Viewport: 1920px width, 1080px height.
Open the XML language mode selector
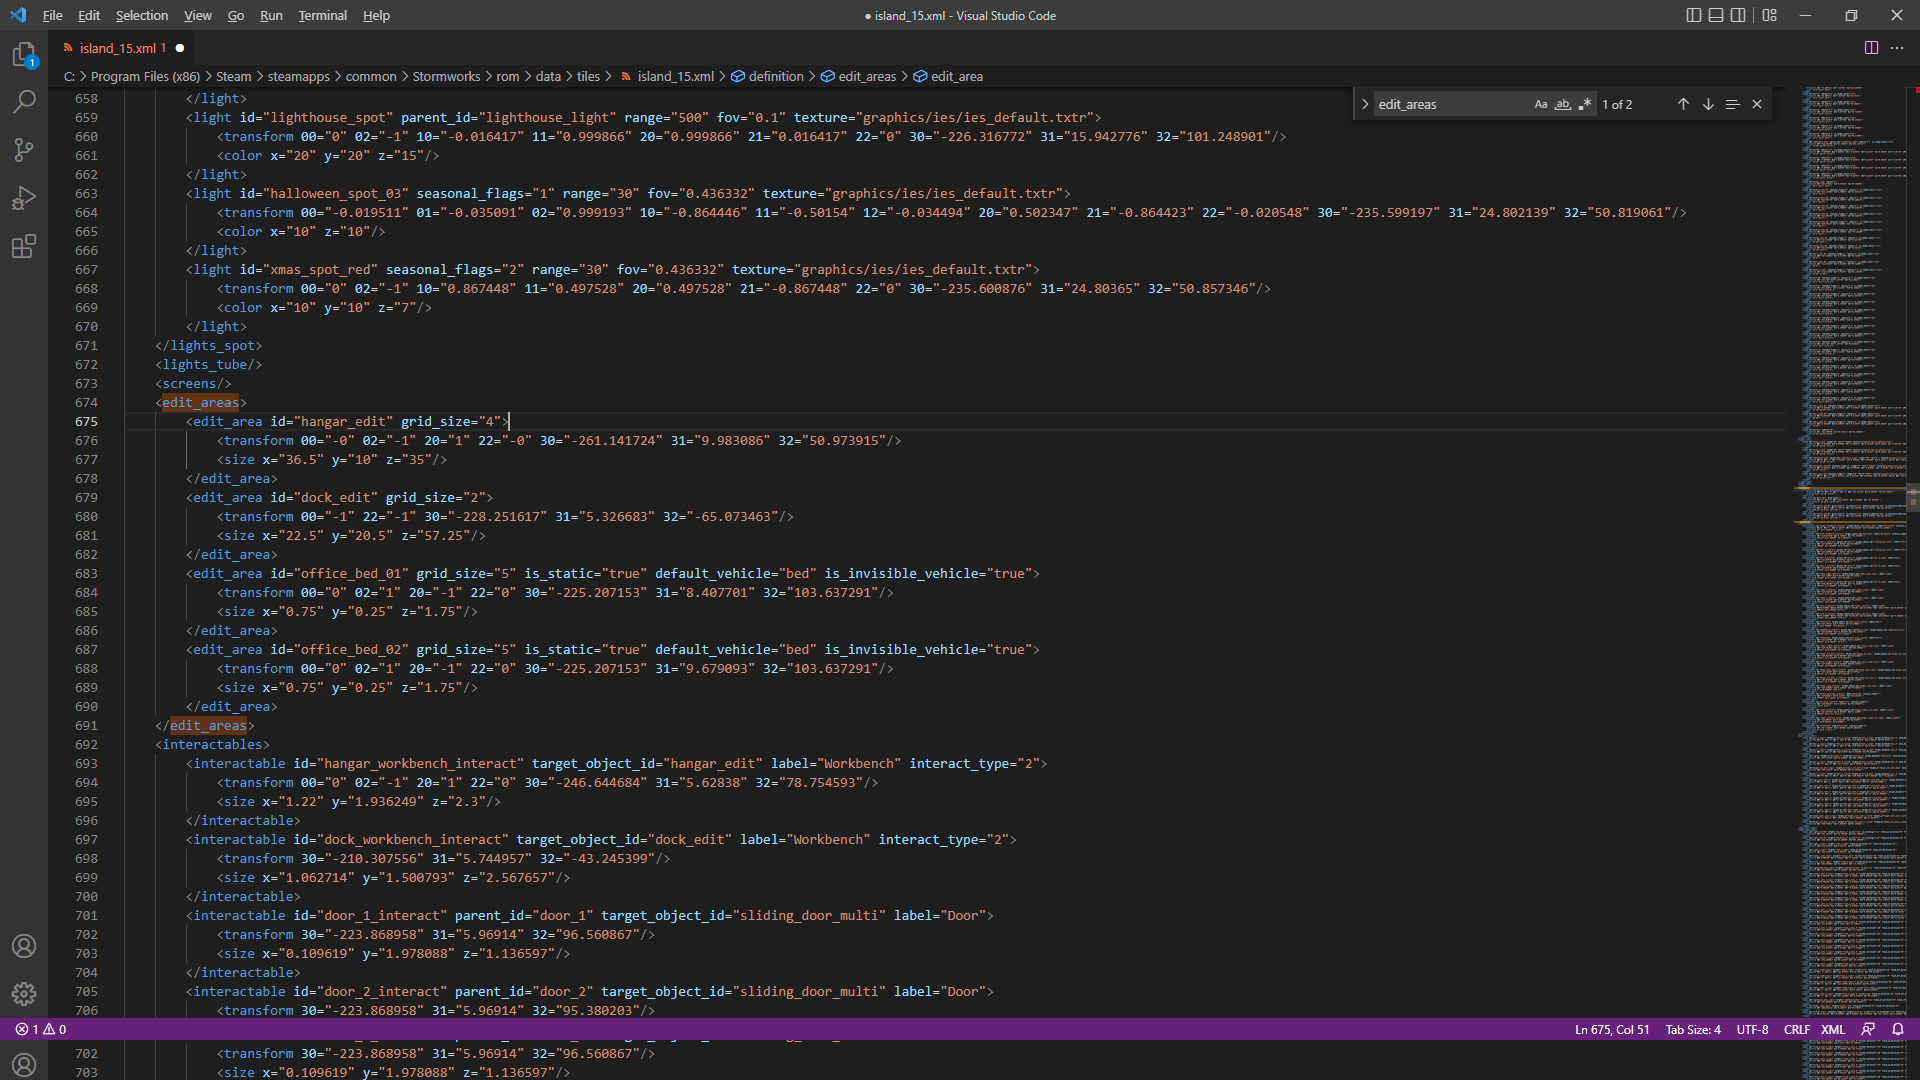tap(1832, 1029)
